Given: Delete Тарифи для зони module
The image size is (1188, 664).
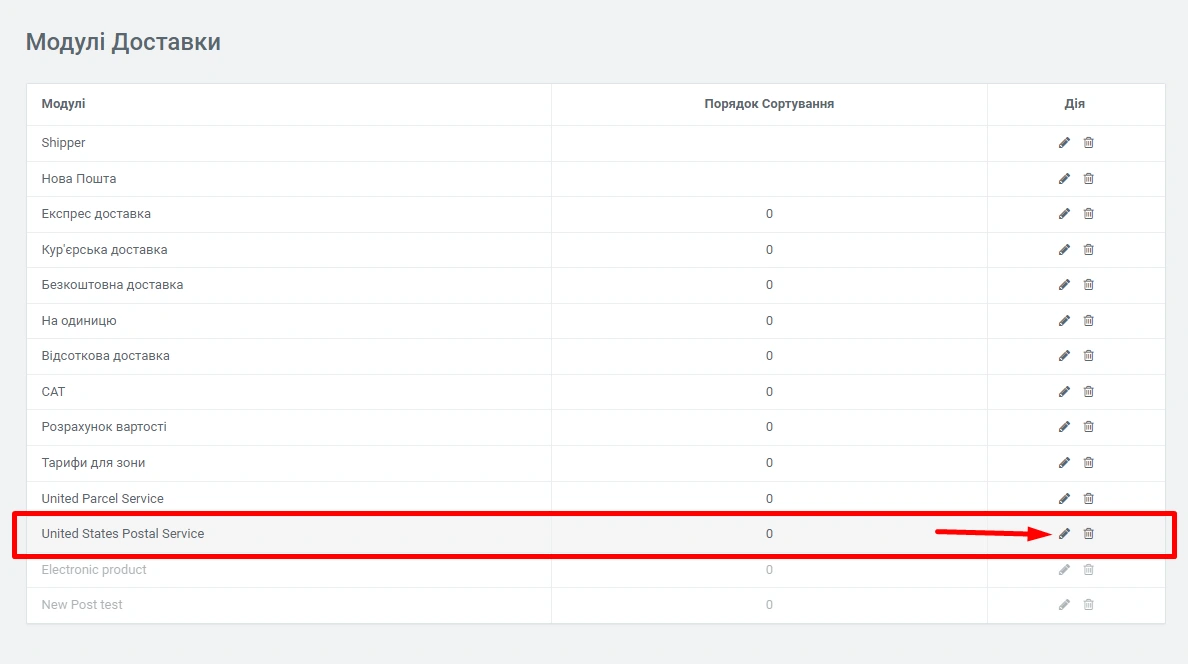Looking at the screenshot, I should (x=1089, y=463).
